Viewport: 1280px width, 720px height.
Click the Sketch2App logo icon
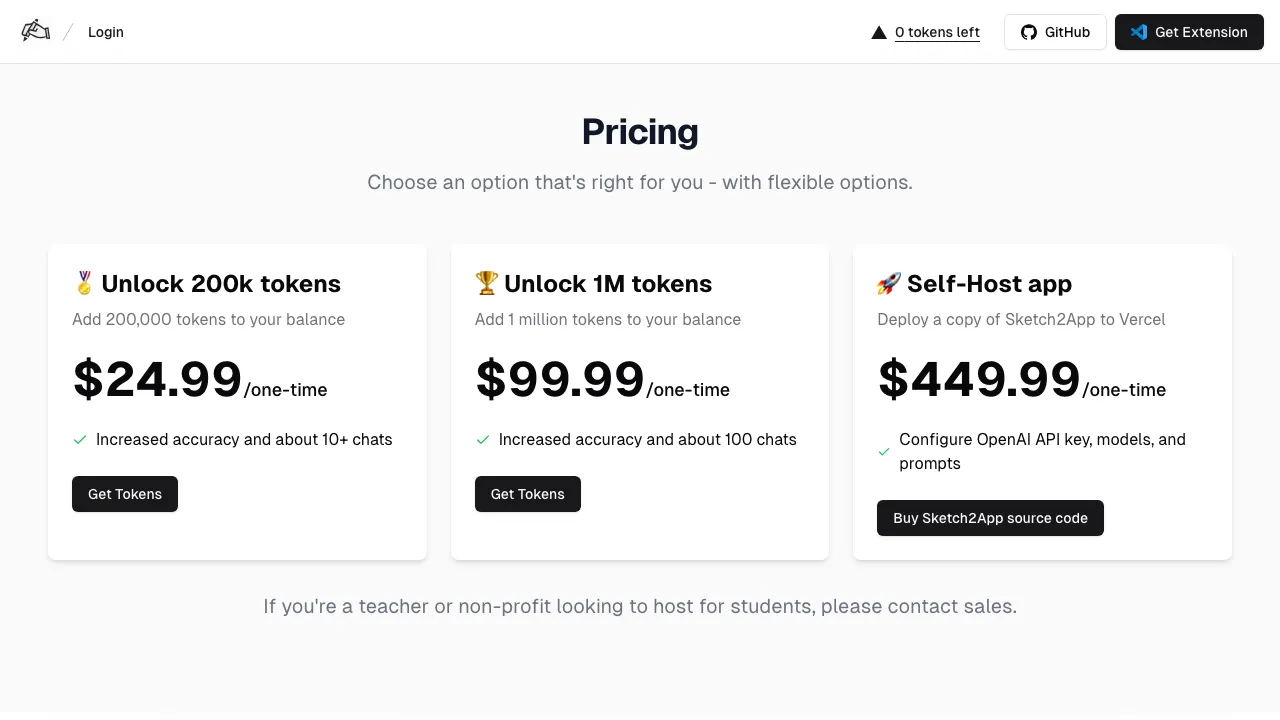point(36,31)
